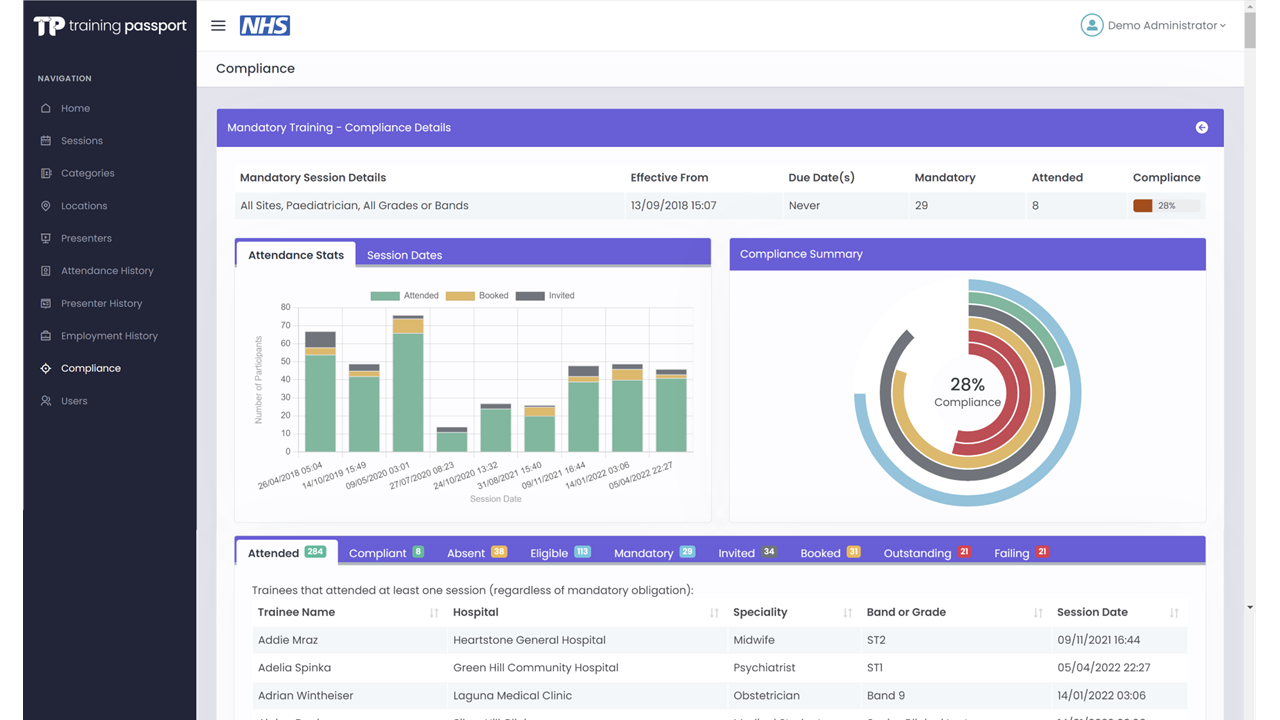
Task: Toggle the Invited legend item in the chart
Action: tap(545, 296)
